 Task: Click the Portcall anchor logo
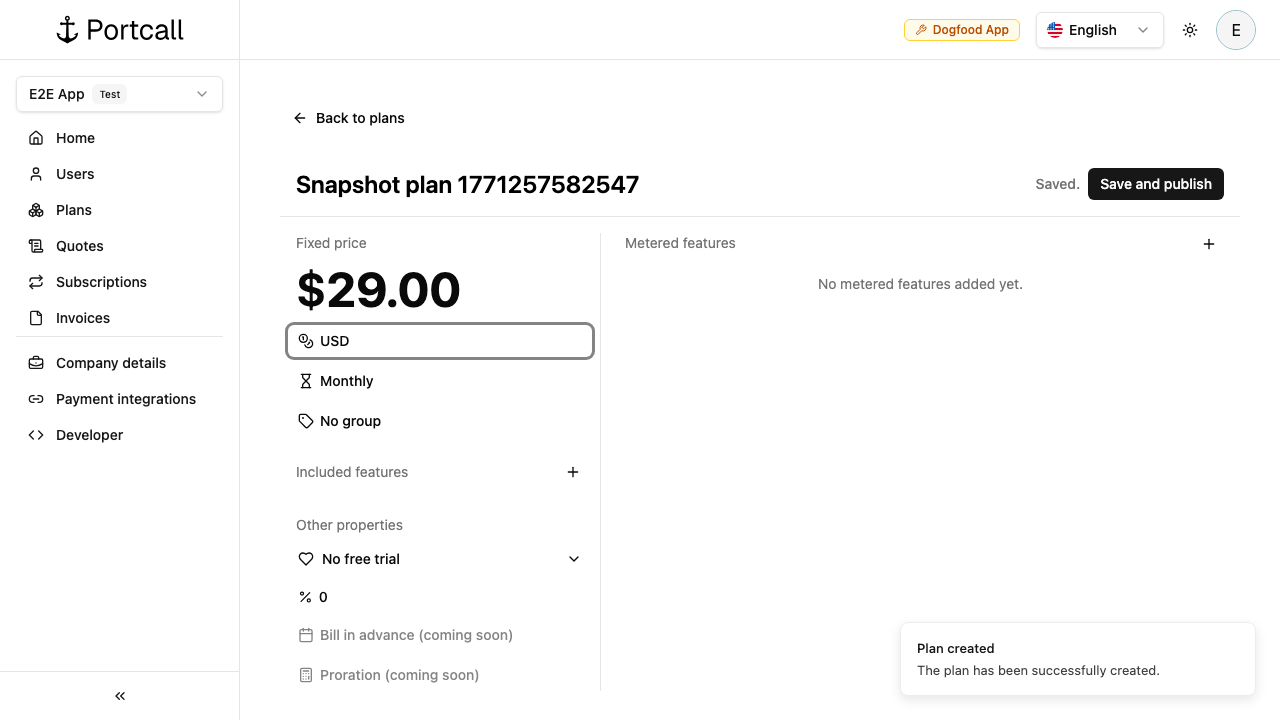(68, 30)
